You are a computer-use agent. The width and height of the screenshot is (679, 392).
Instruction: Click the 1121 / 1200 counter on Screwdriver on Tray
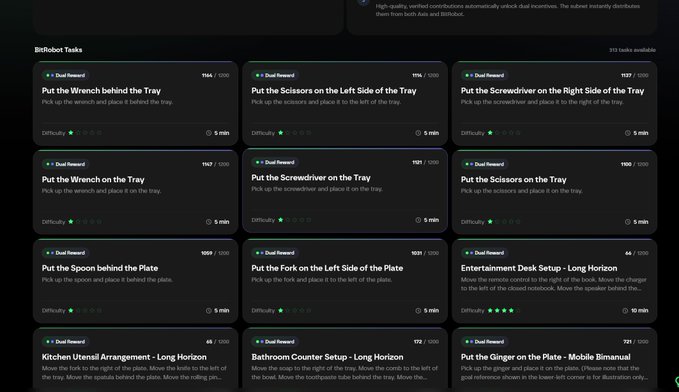coord(425,162)
